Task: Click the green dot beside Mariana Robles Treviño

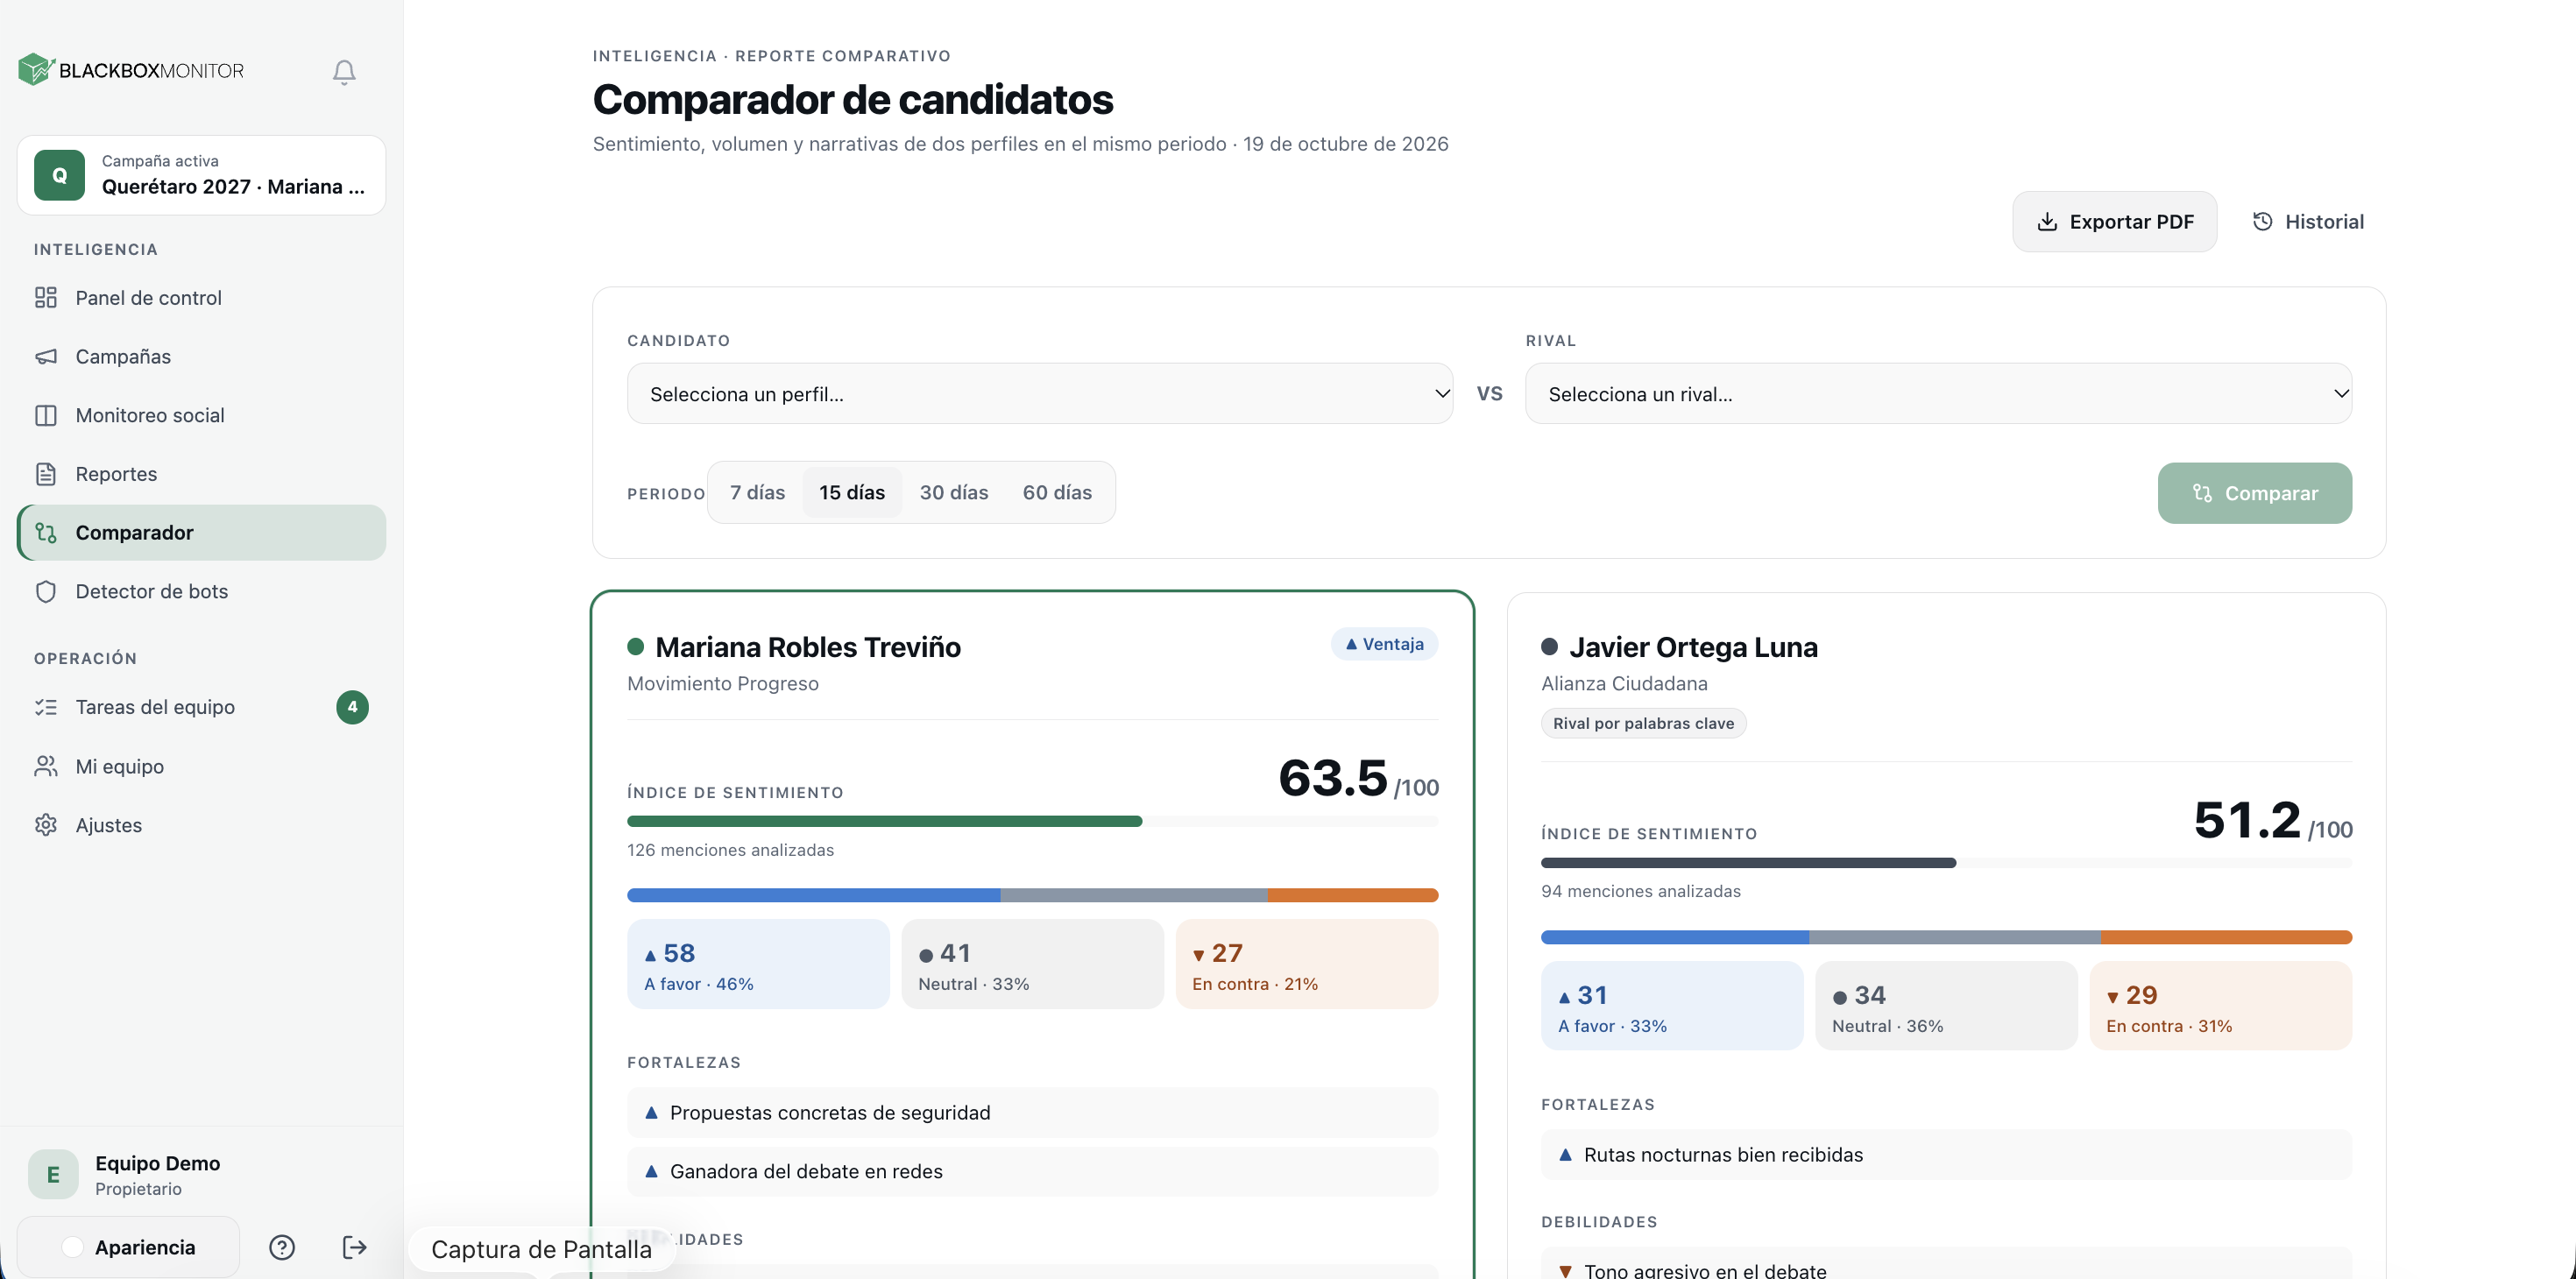Action: tap(635, 647)
